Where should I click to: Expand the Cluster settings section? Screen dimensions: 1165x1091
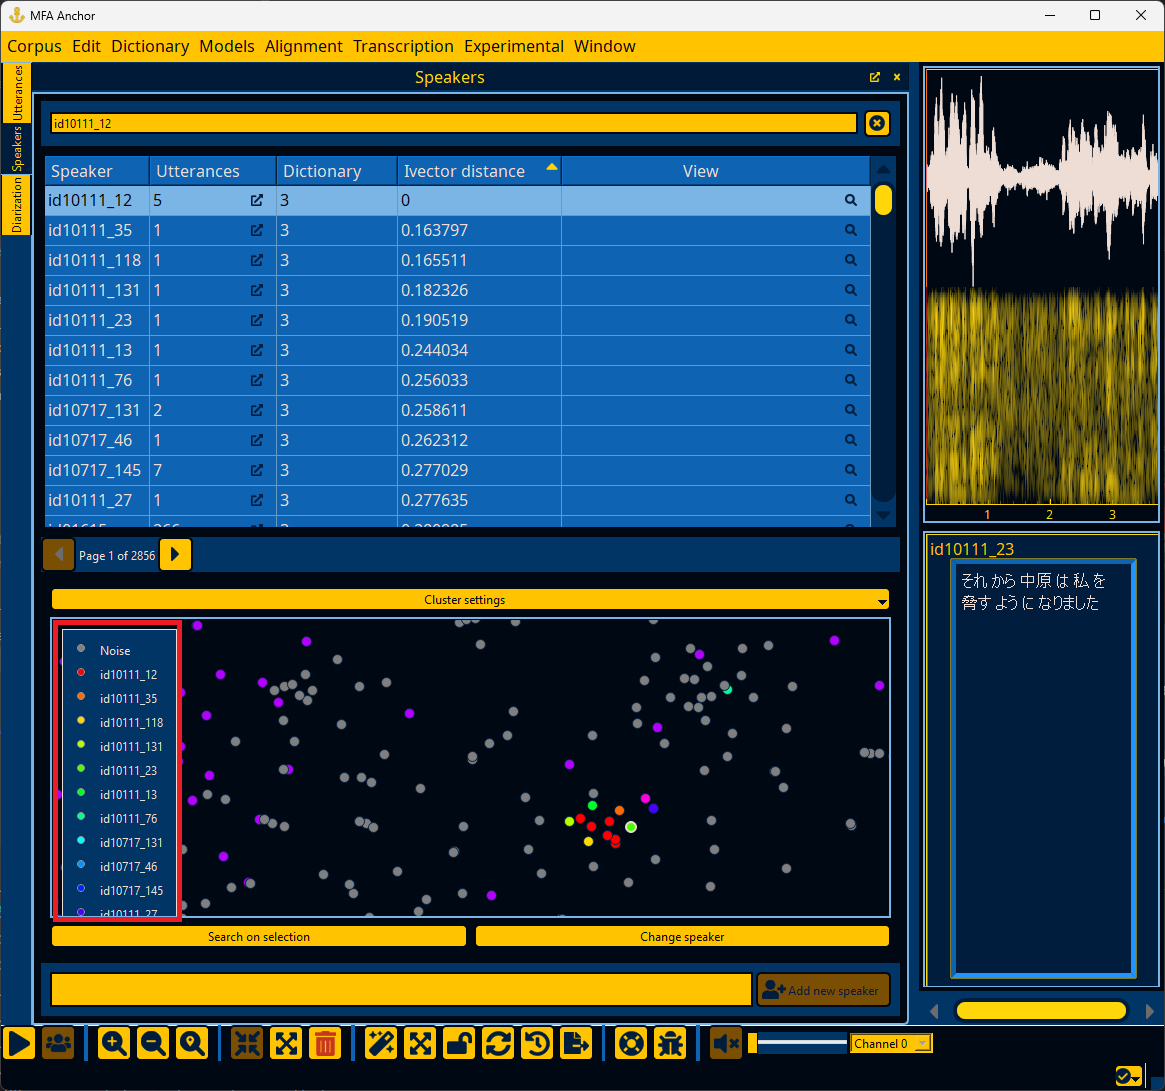(x=470, y=600)
